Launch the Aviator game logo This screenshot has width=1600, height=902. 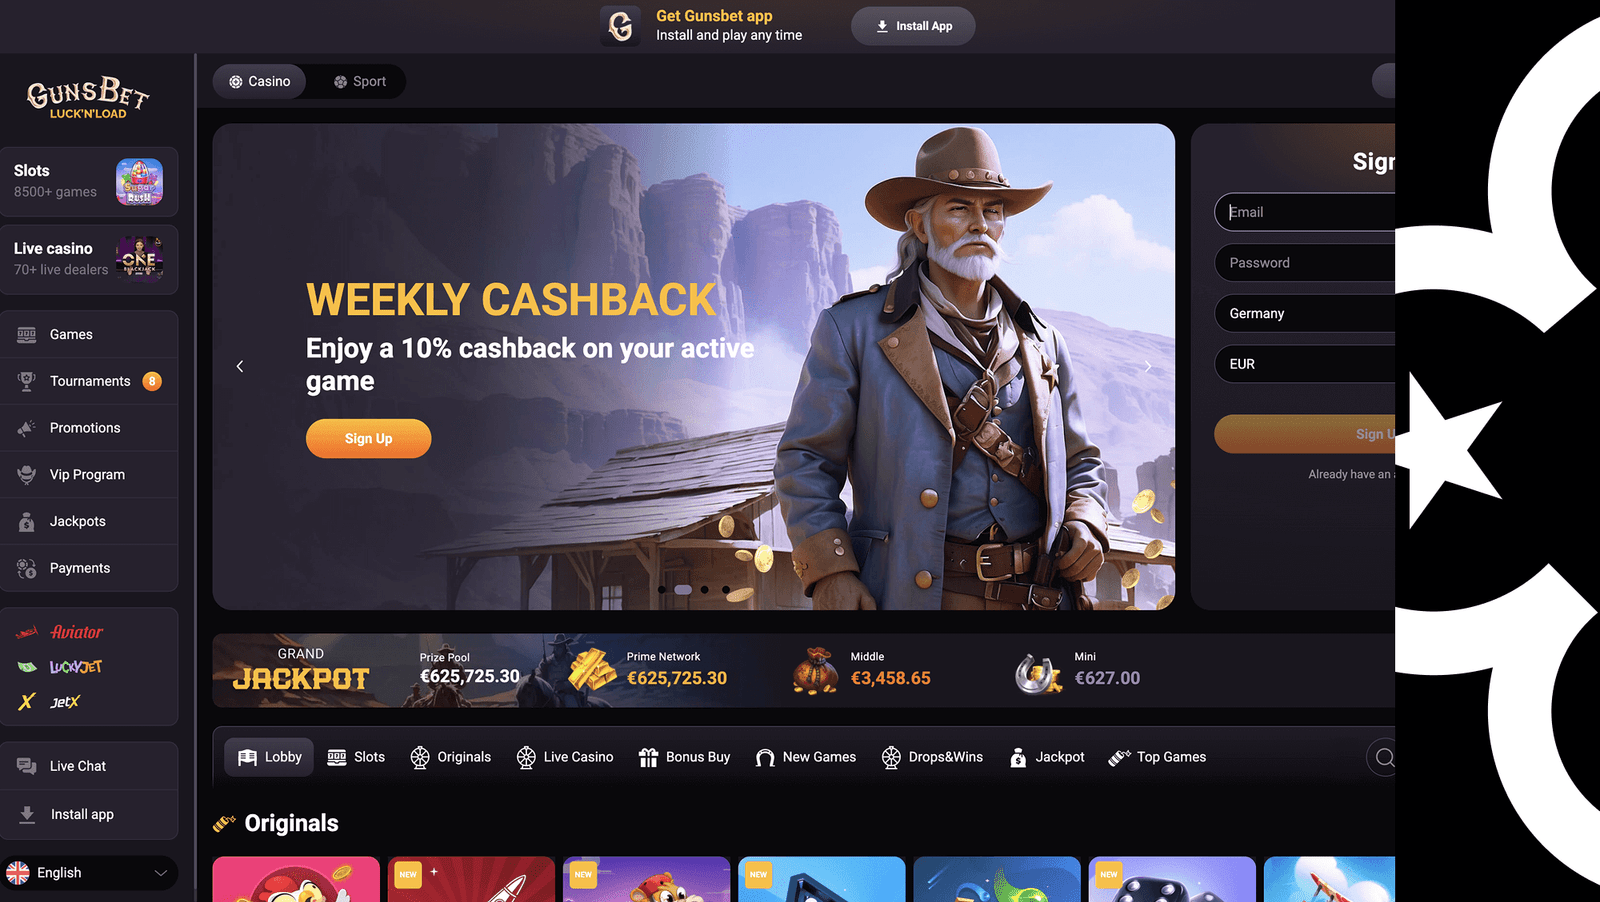coord(61,632)
